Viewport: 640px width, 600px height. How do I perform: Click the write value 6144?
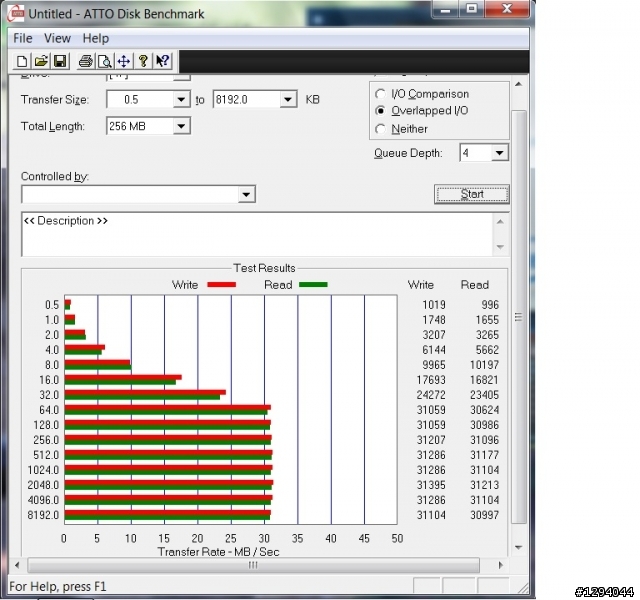(434, 350)
